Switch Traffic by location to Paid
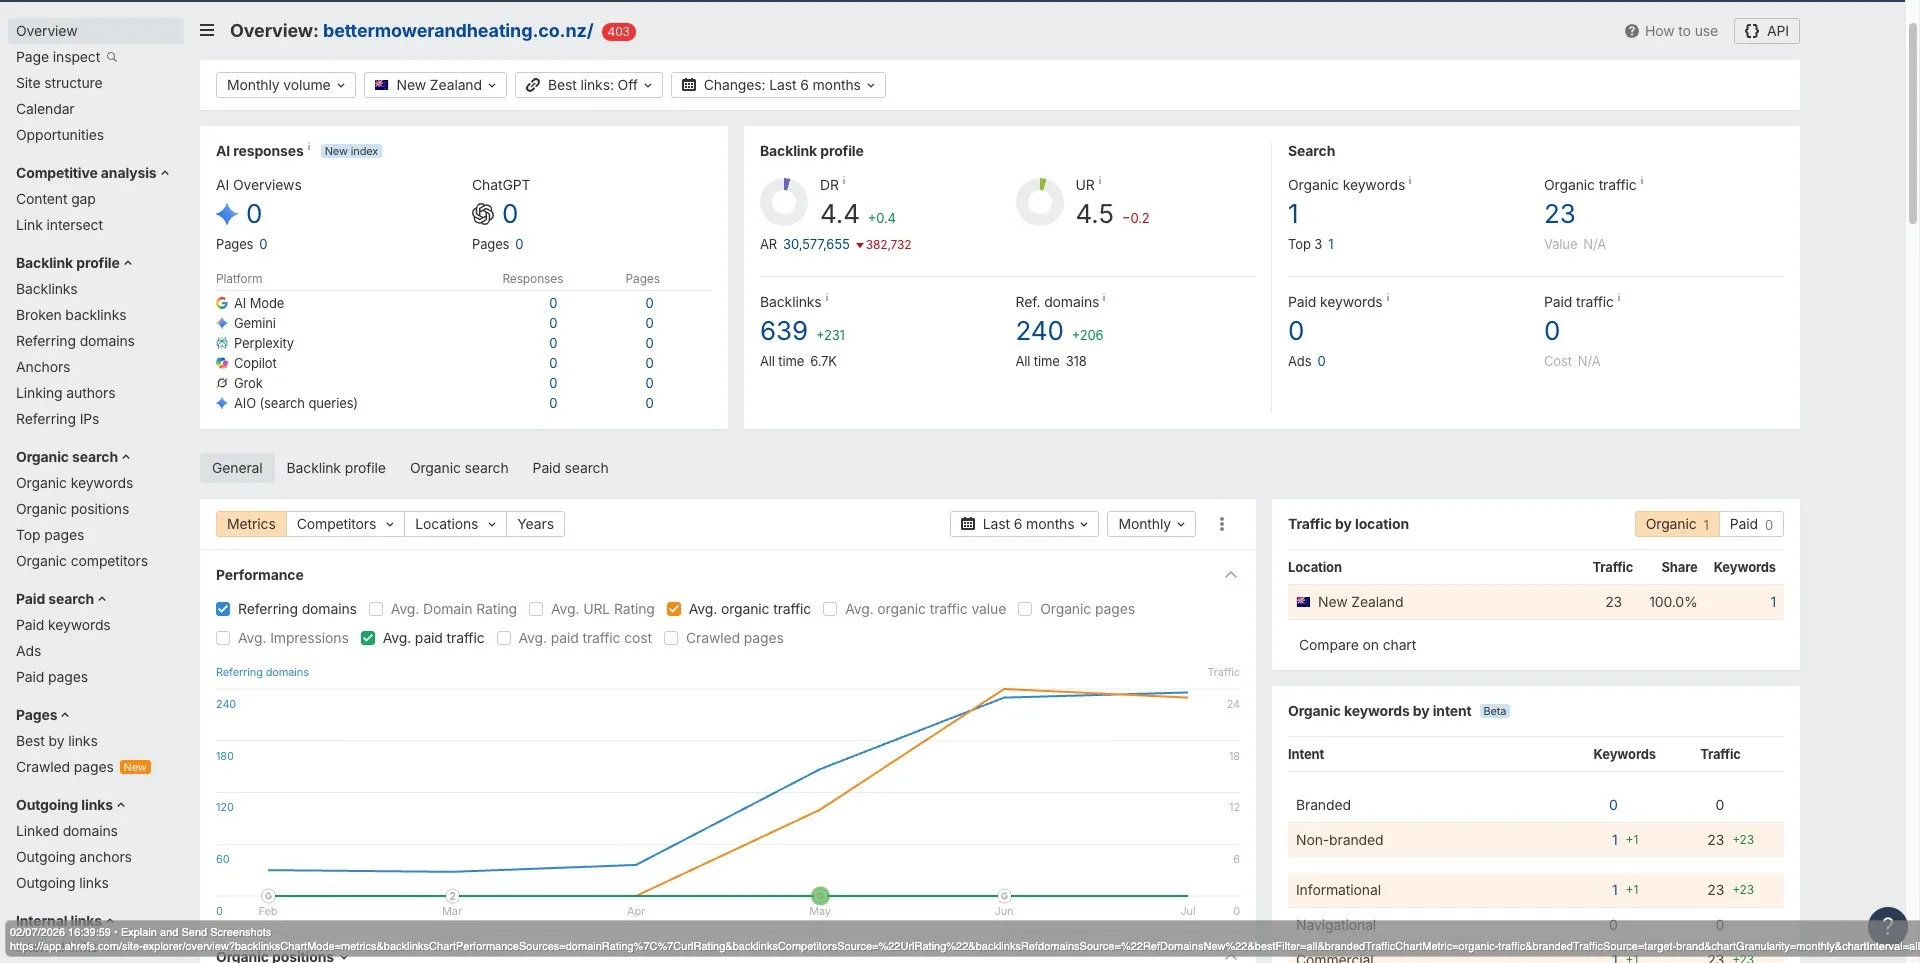Image resolution: width=1920 pixels, height=963 pixels. coord(1751,524)
